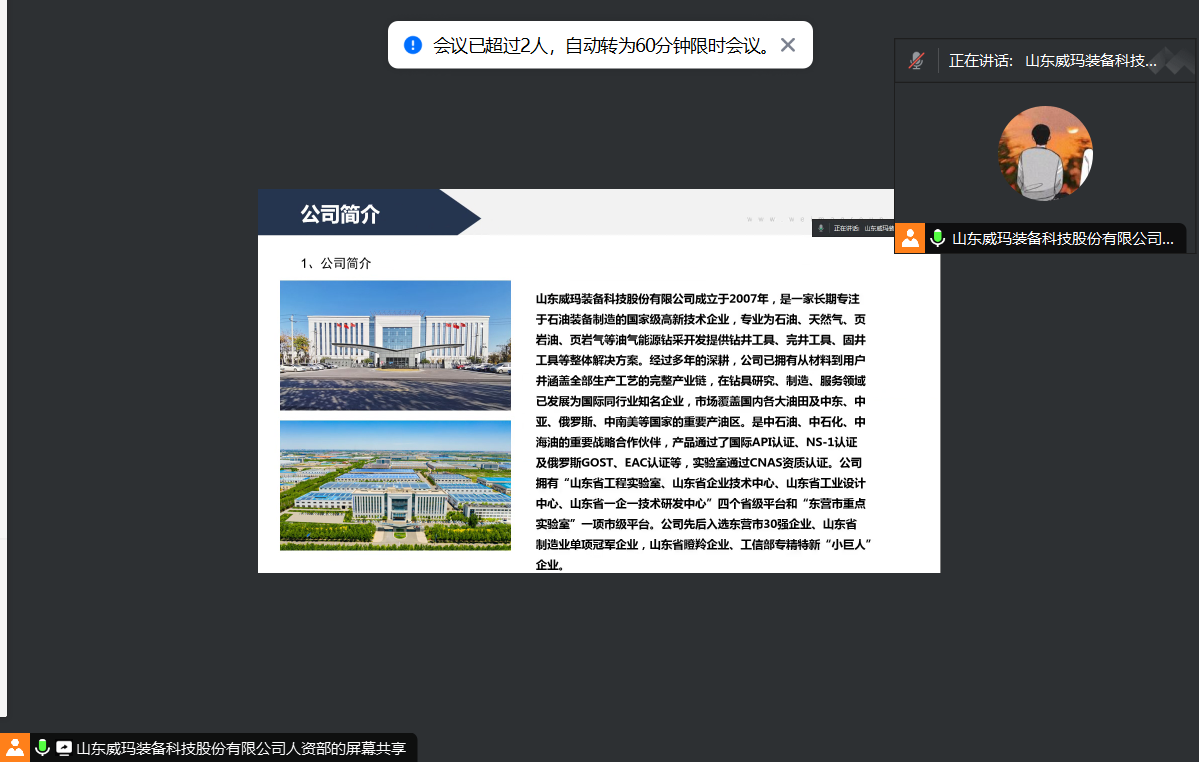Click the office building front photo
Viewport: 1199px width, 762px height.
point(395,345)
